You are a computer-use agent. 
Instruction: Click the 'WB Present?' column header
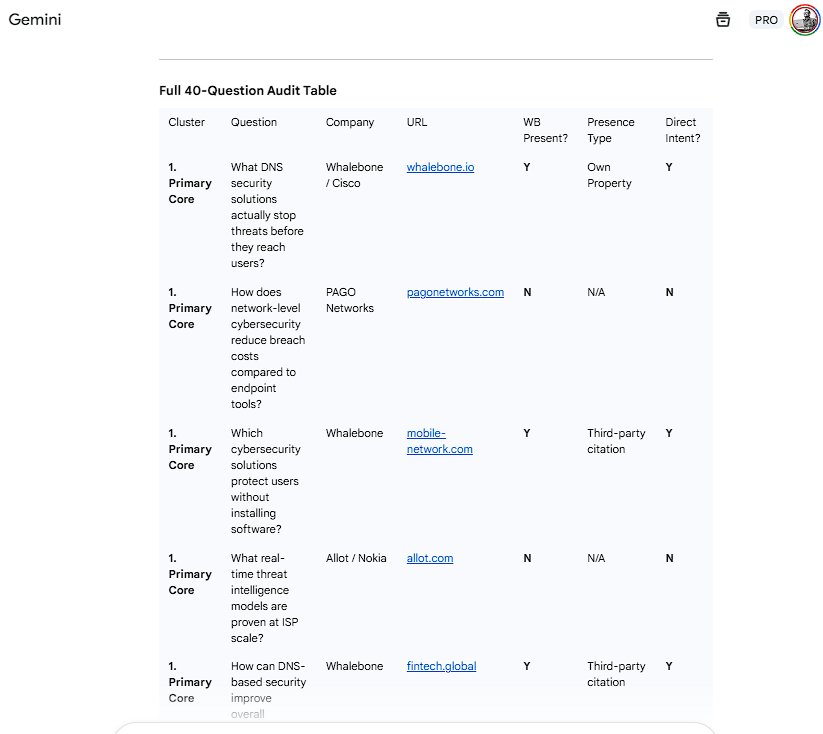pos(545,130)
